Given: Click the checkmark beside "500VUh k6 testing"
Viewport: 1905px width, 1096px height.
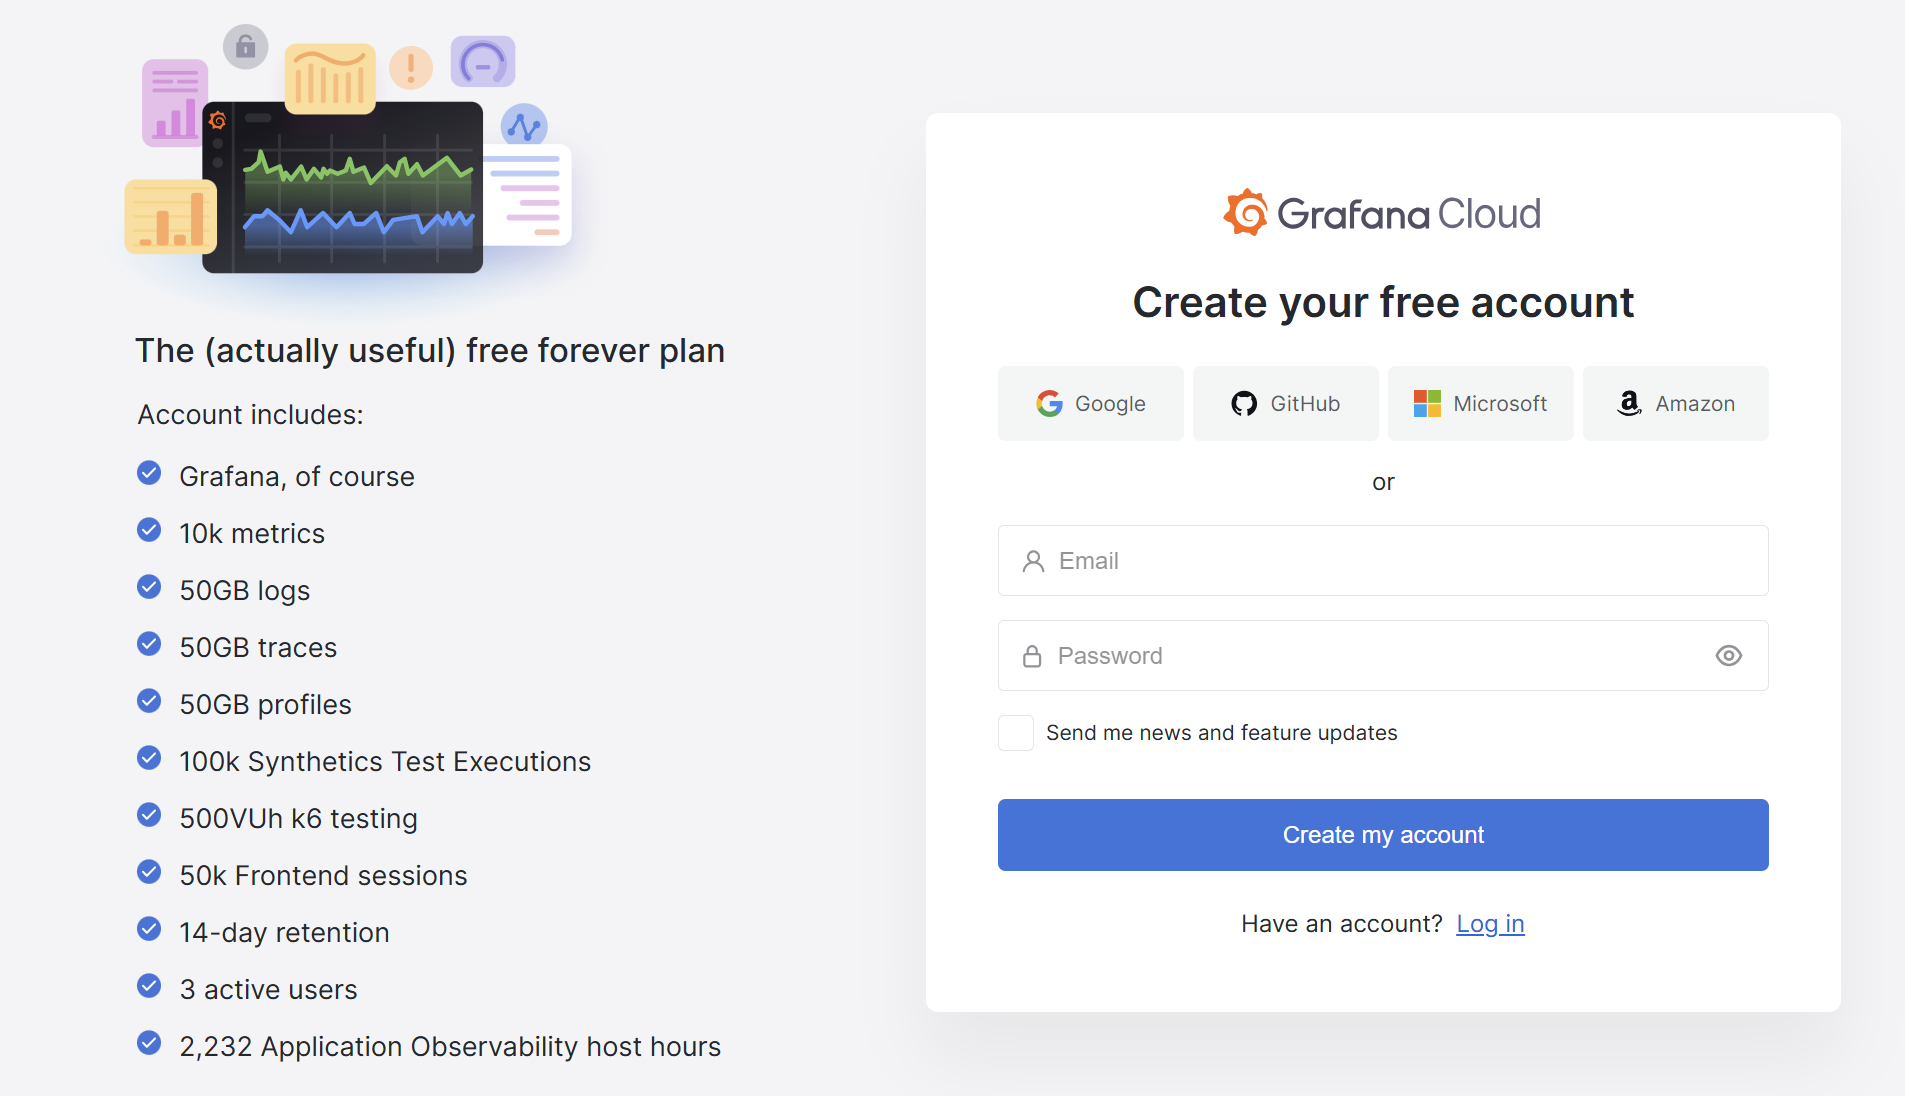Looking at the screenshot, I should (149, 815).
